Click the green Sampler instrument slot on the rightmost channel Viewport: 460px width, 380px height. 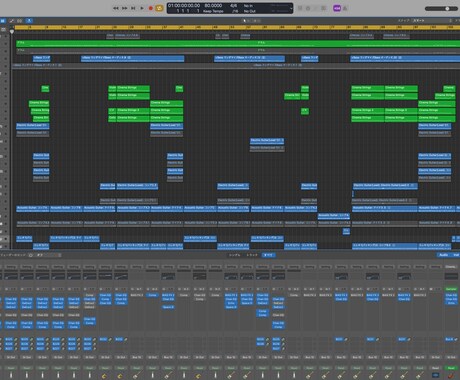pos(451,289)
